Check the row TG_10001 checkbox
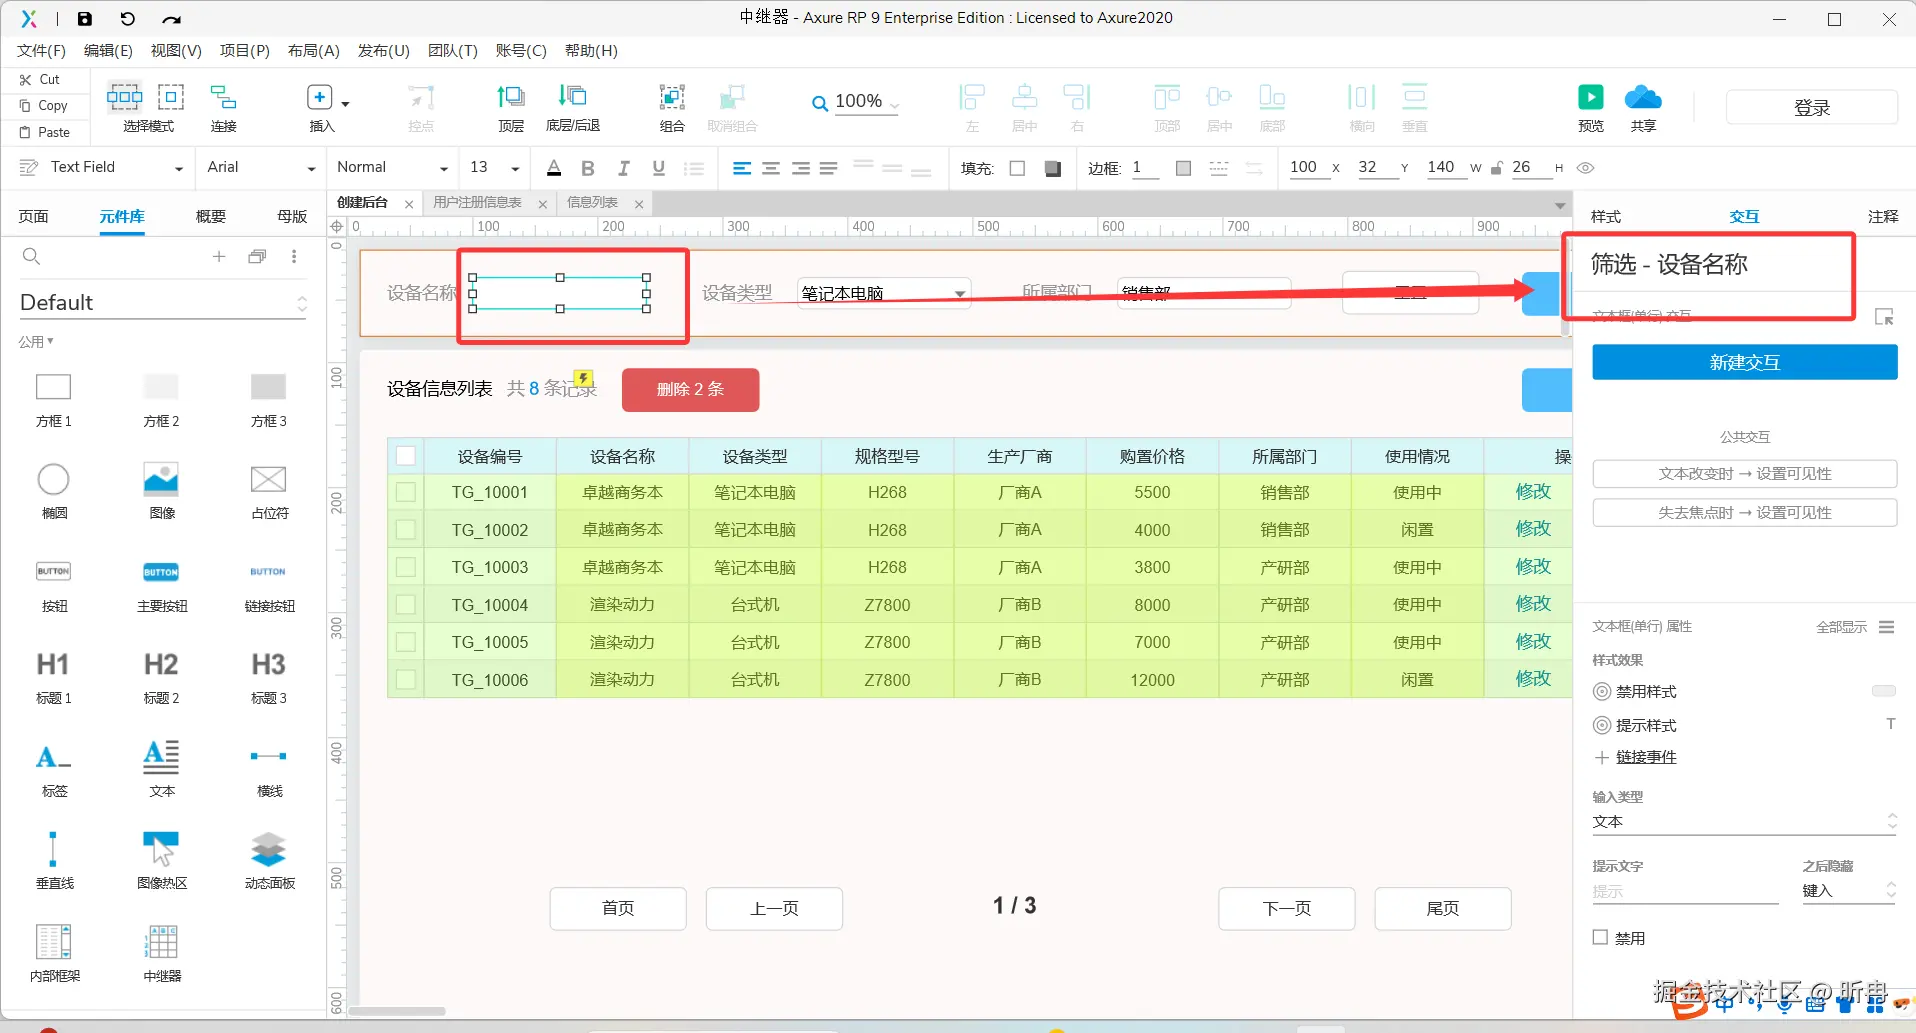This screenshot has width=1916, height=1033. point(406,492)
